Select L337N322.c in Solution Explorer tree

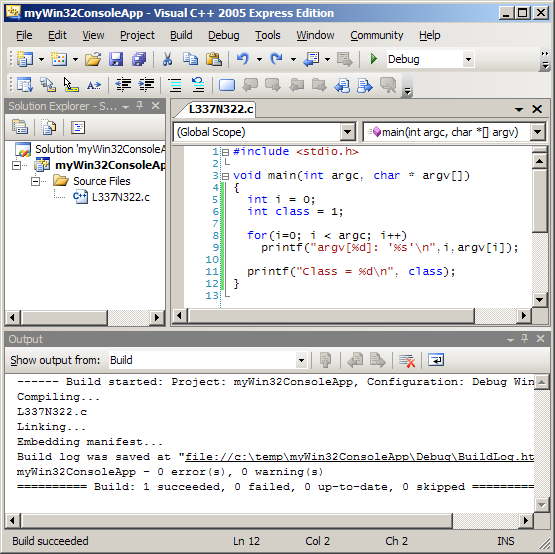121,197
